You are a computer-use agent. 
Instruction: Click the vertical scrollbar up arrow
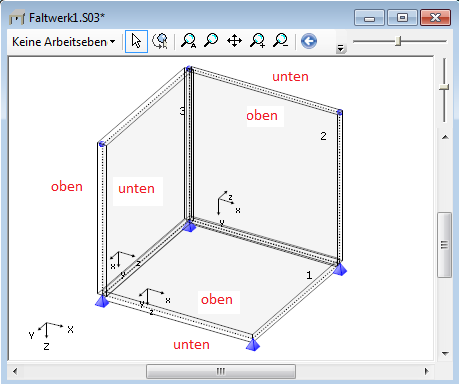coord(445,137)
